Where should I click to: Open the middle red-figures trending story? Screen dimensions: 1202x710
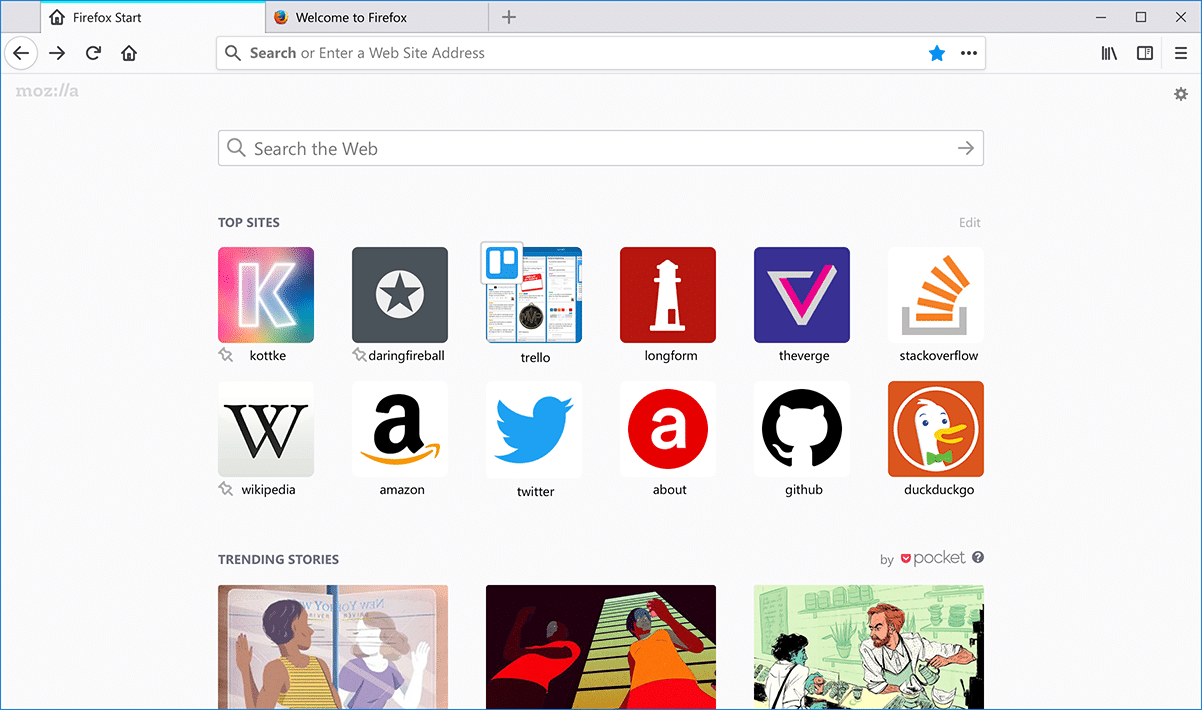(601, 647)
